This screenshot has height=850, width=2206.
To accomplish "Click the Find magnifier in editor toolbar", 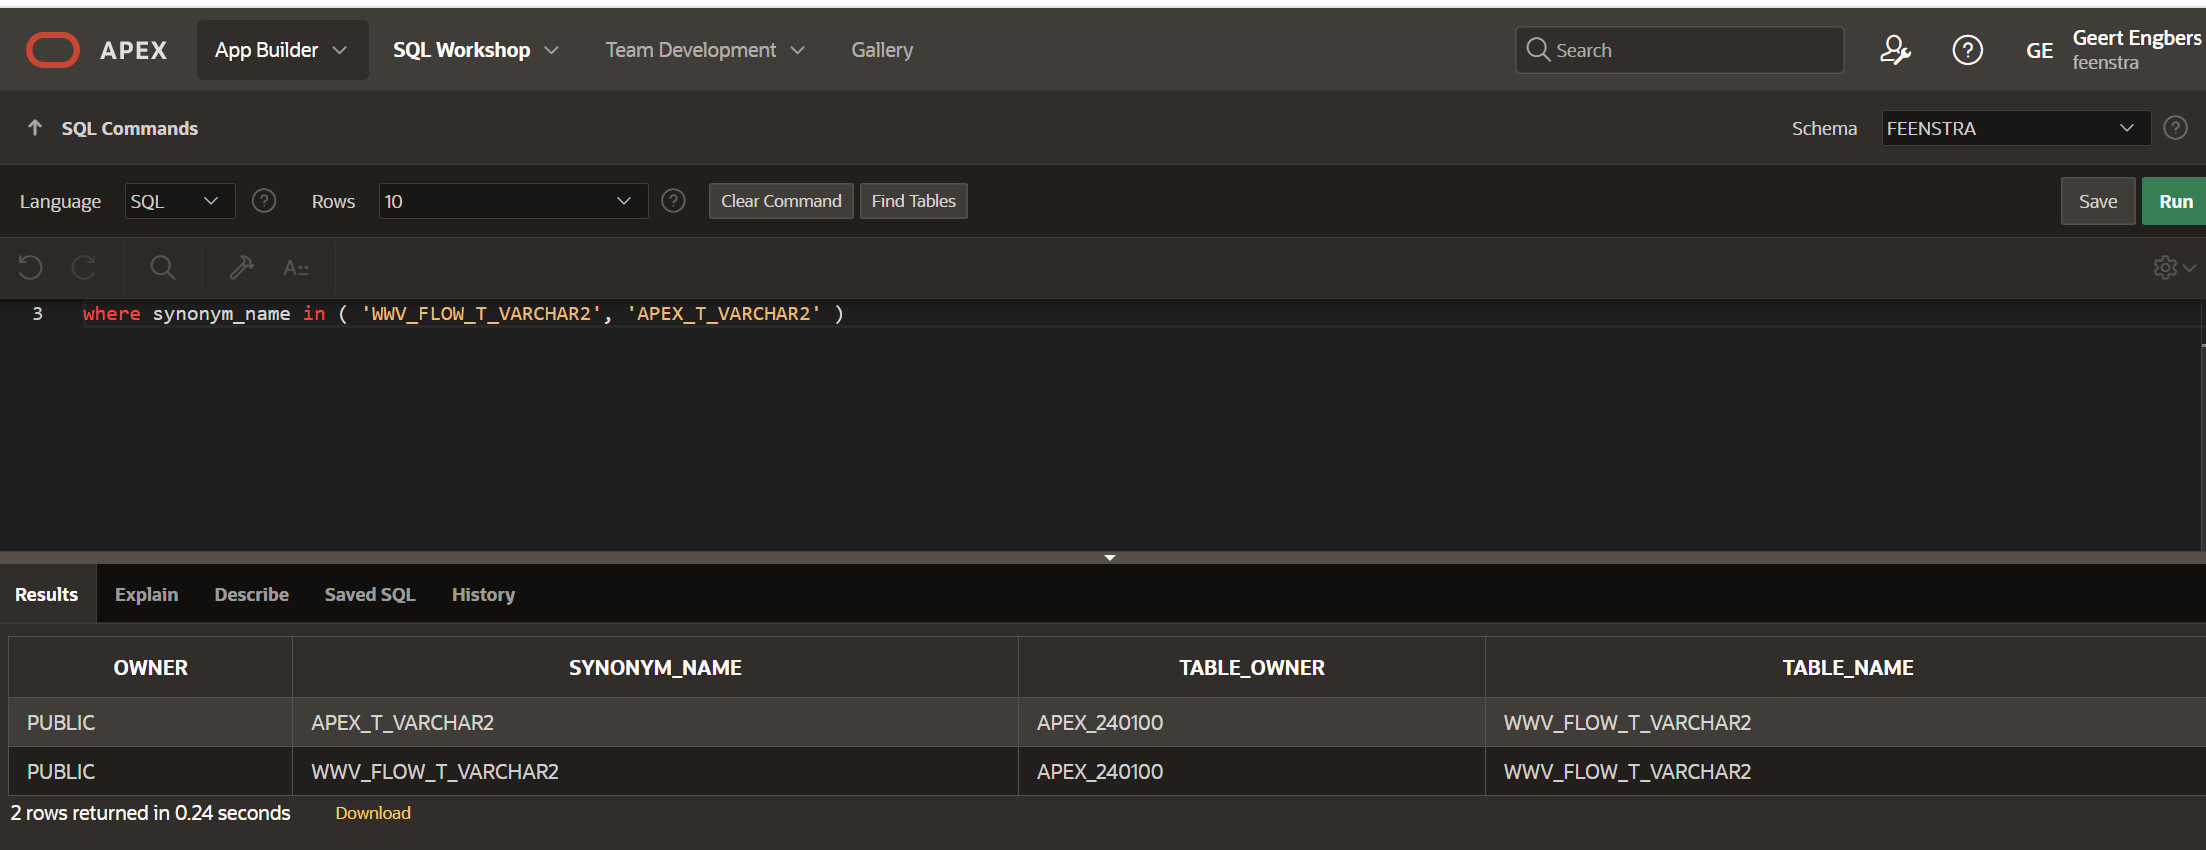I will [162, 267].
